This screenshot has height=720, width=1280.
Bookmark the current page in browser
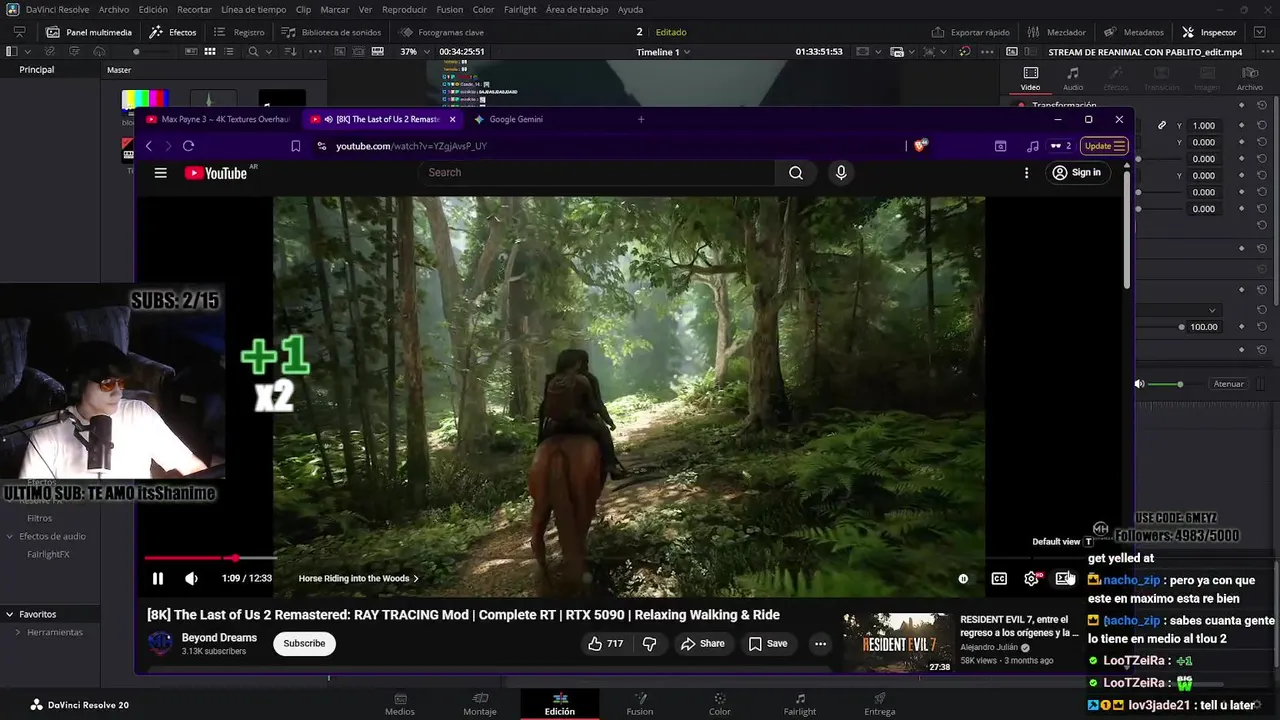click(x=296, y=146)
